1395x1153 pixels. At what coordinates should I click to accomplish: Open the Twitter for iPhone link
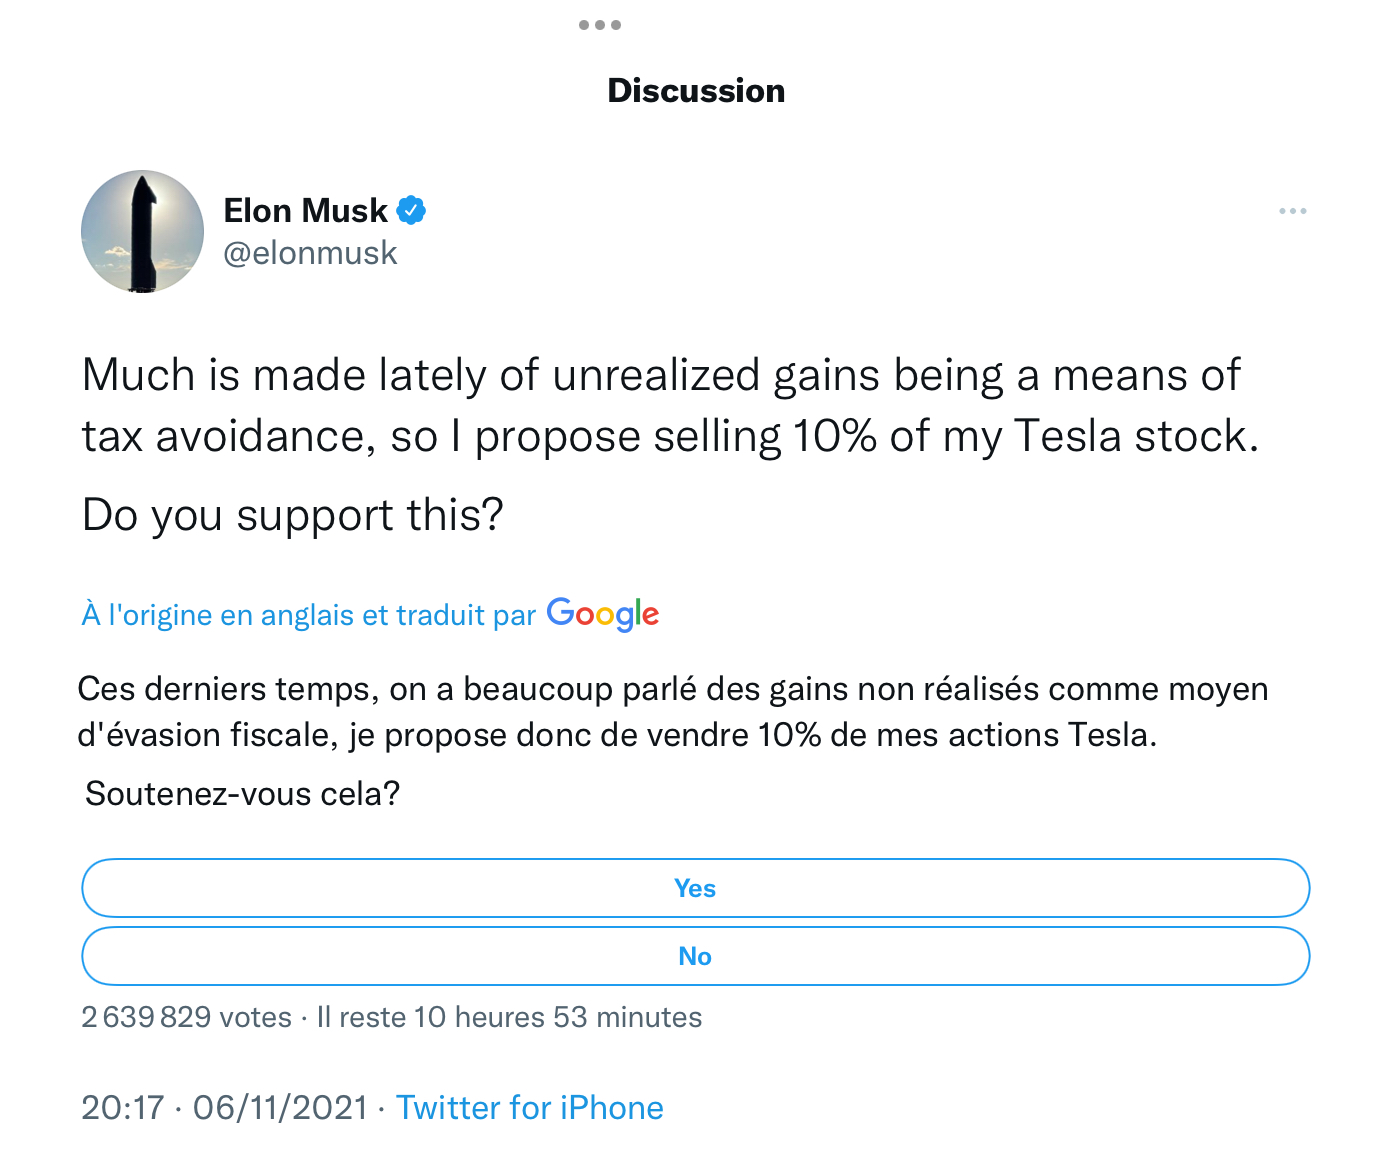tap(530, 1108)
